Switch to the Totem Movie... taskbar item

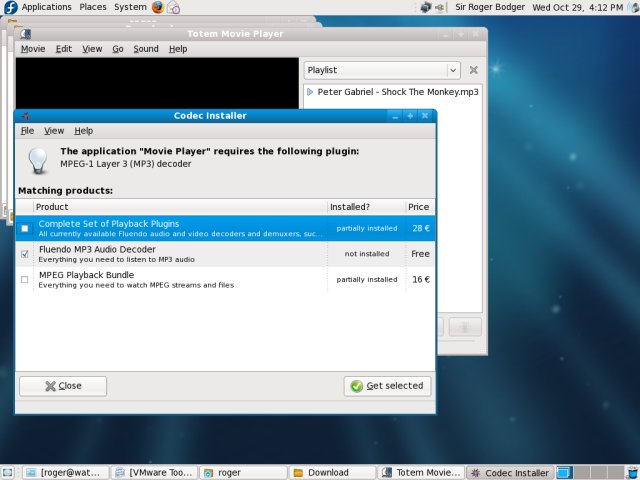click(x=421, y=473)
